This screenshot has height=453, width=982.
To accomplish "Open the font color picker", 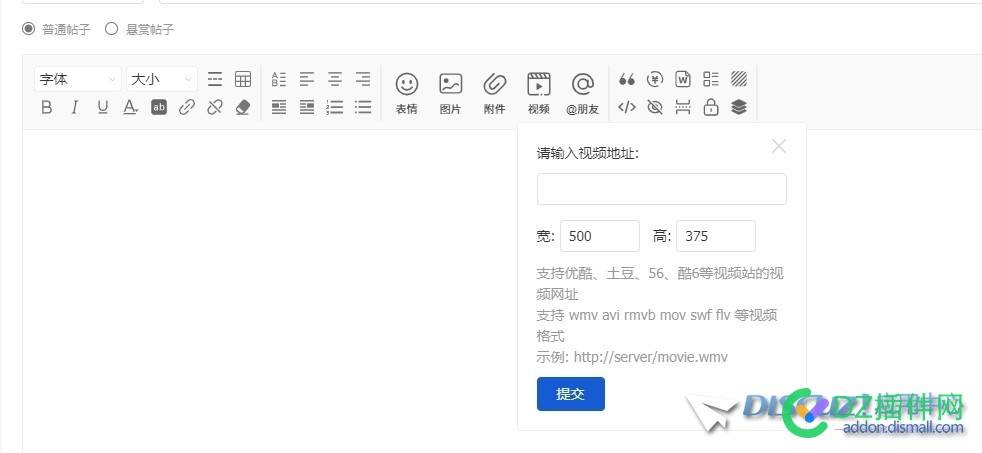I will click(x=130, y=107).
